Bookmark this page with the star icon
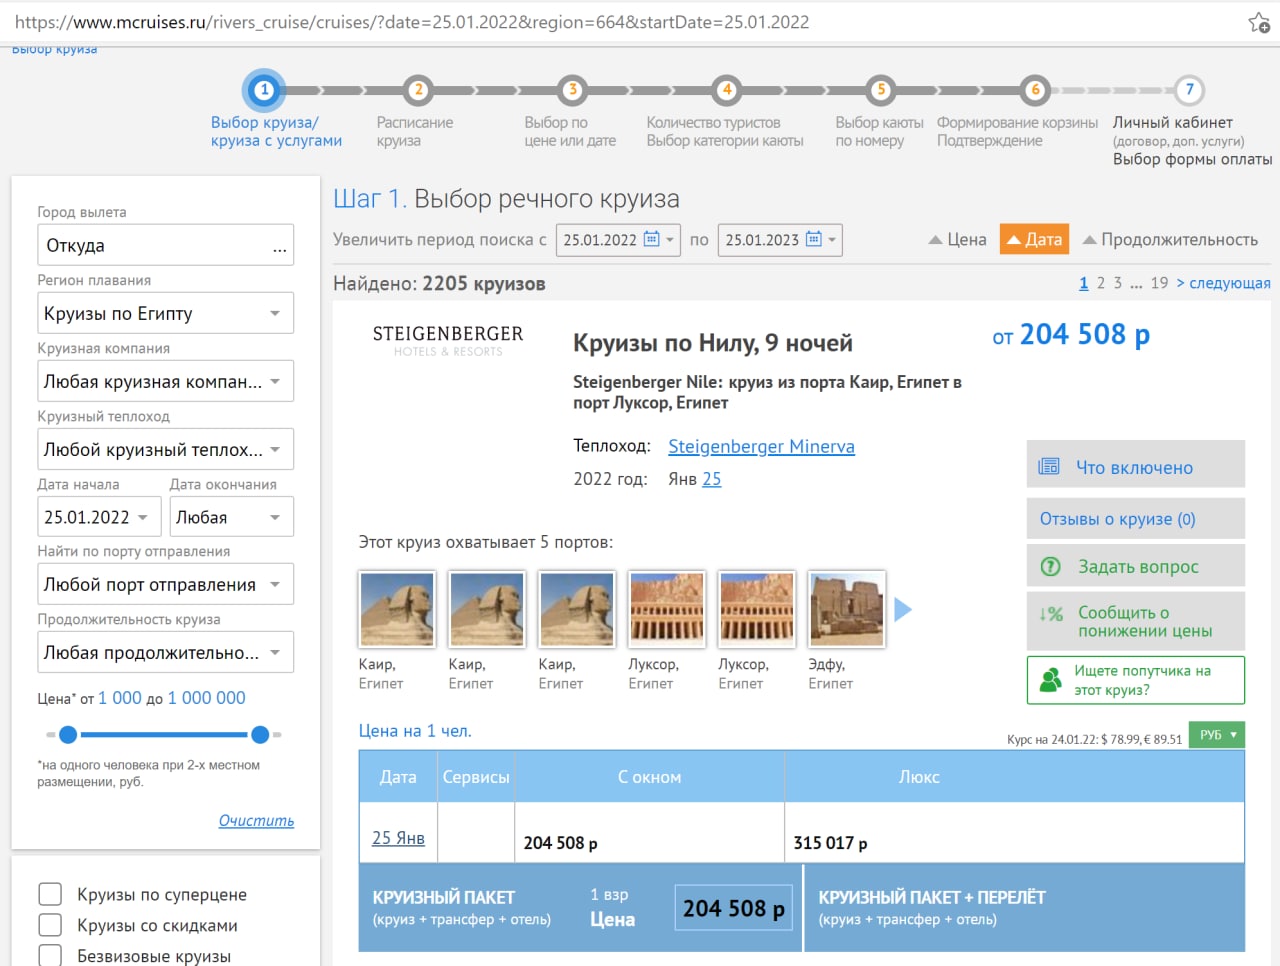 (x=1259, y=22)
